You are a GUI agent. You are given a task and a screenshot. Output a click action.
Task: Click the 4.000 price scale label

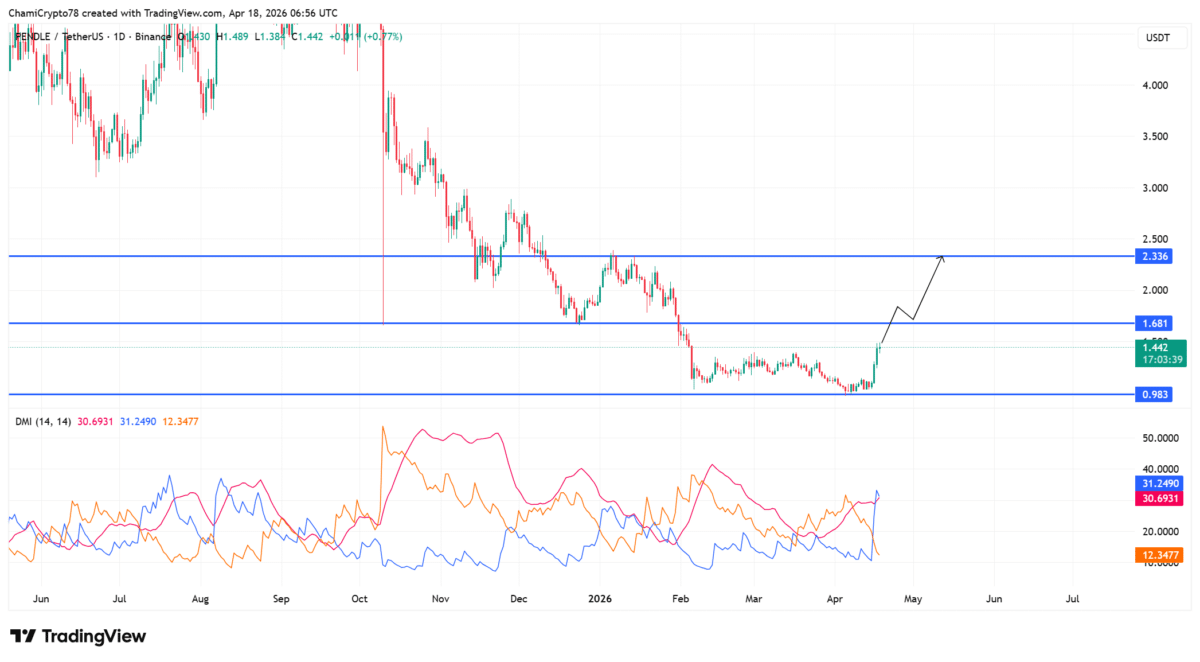tap(1156, 85)
